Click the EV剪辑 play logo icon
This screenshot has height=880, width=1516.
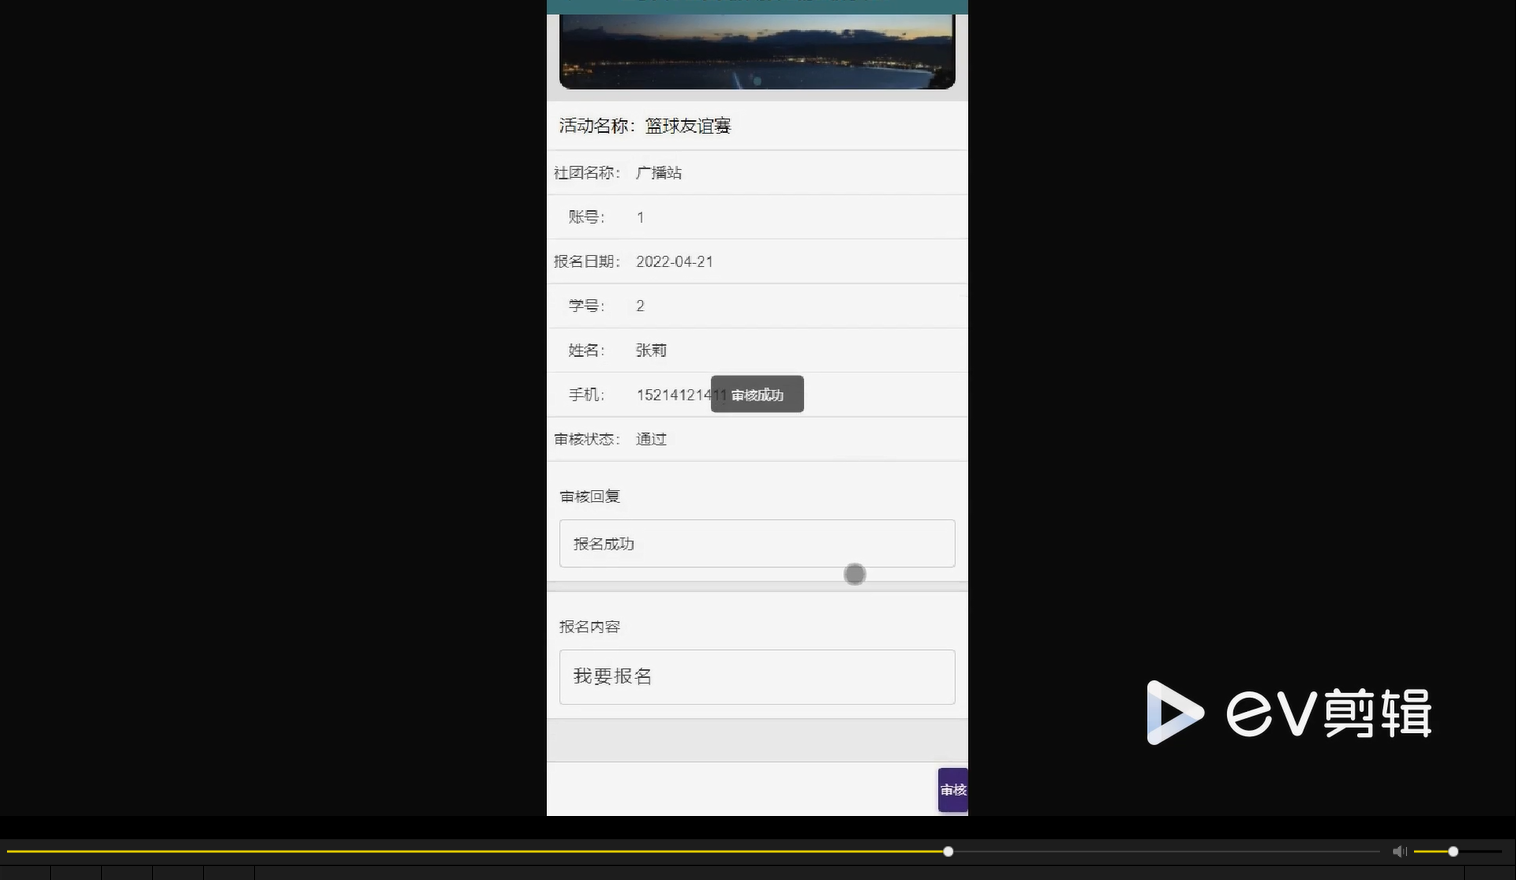coord(1175,713)
